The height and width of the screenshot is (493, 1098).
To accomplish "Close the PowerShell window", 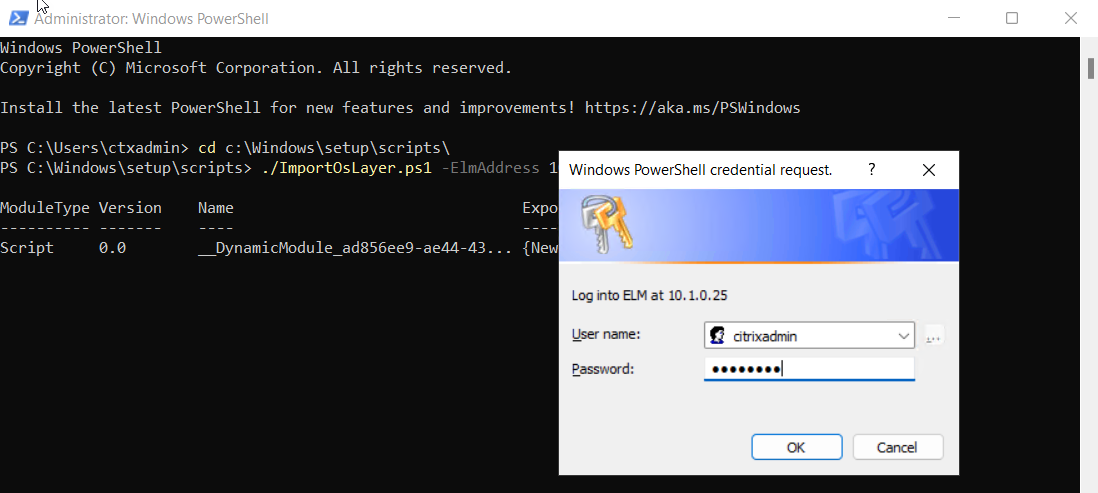I will coord(1070,18).
